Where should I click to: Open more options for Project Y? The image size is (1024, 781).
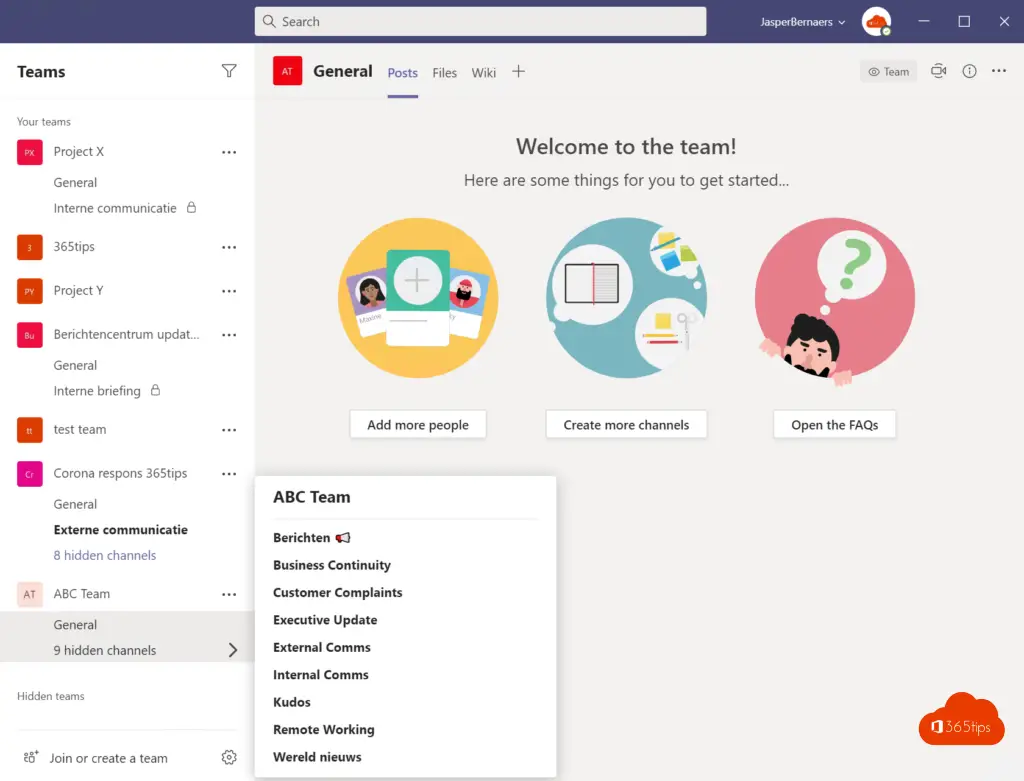point(229,291)
